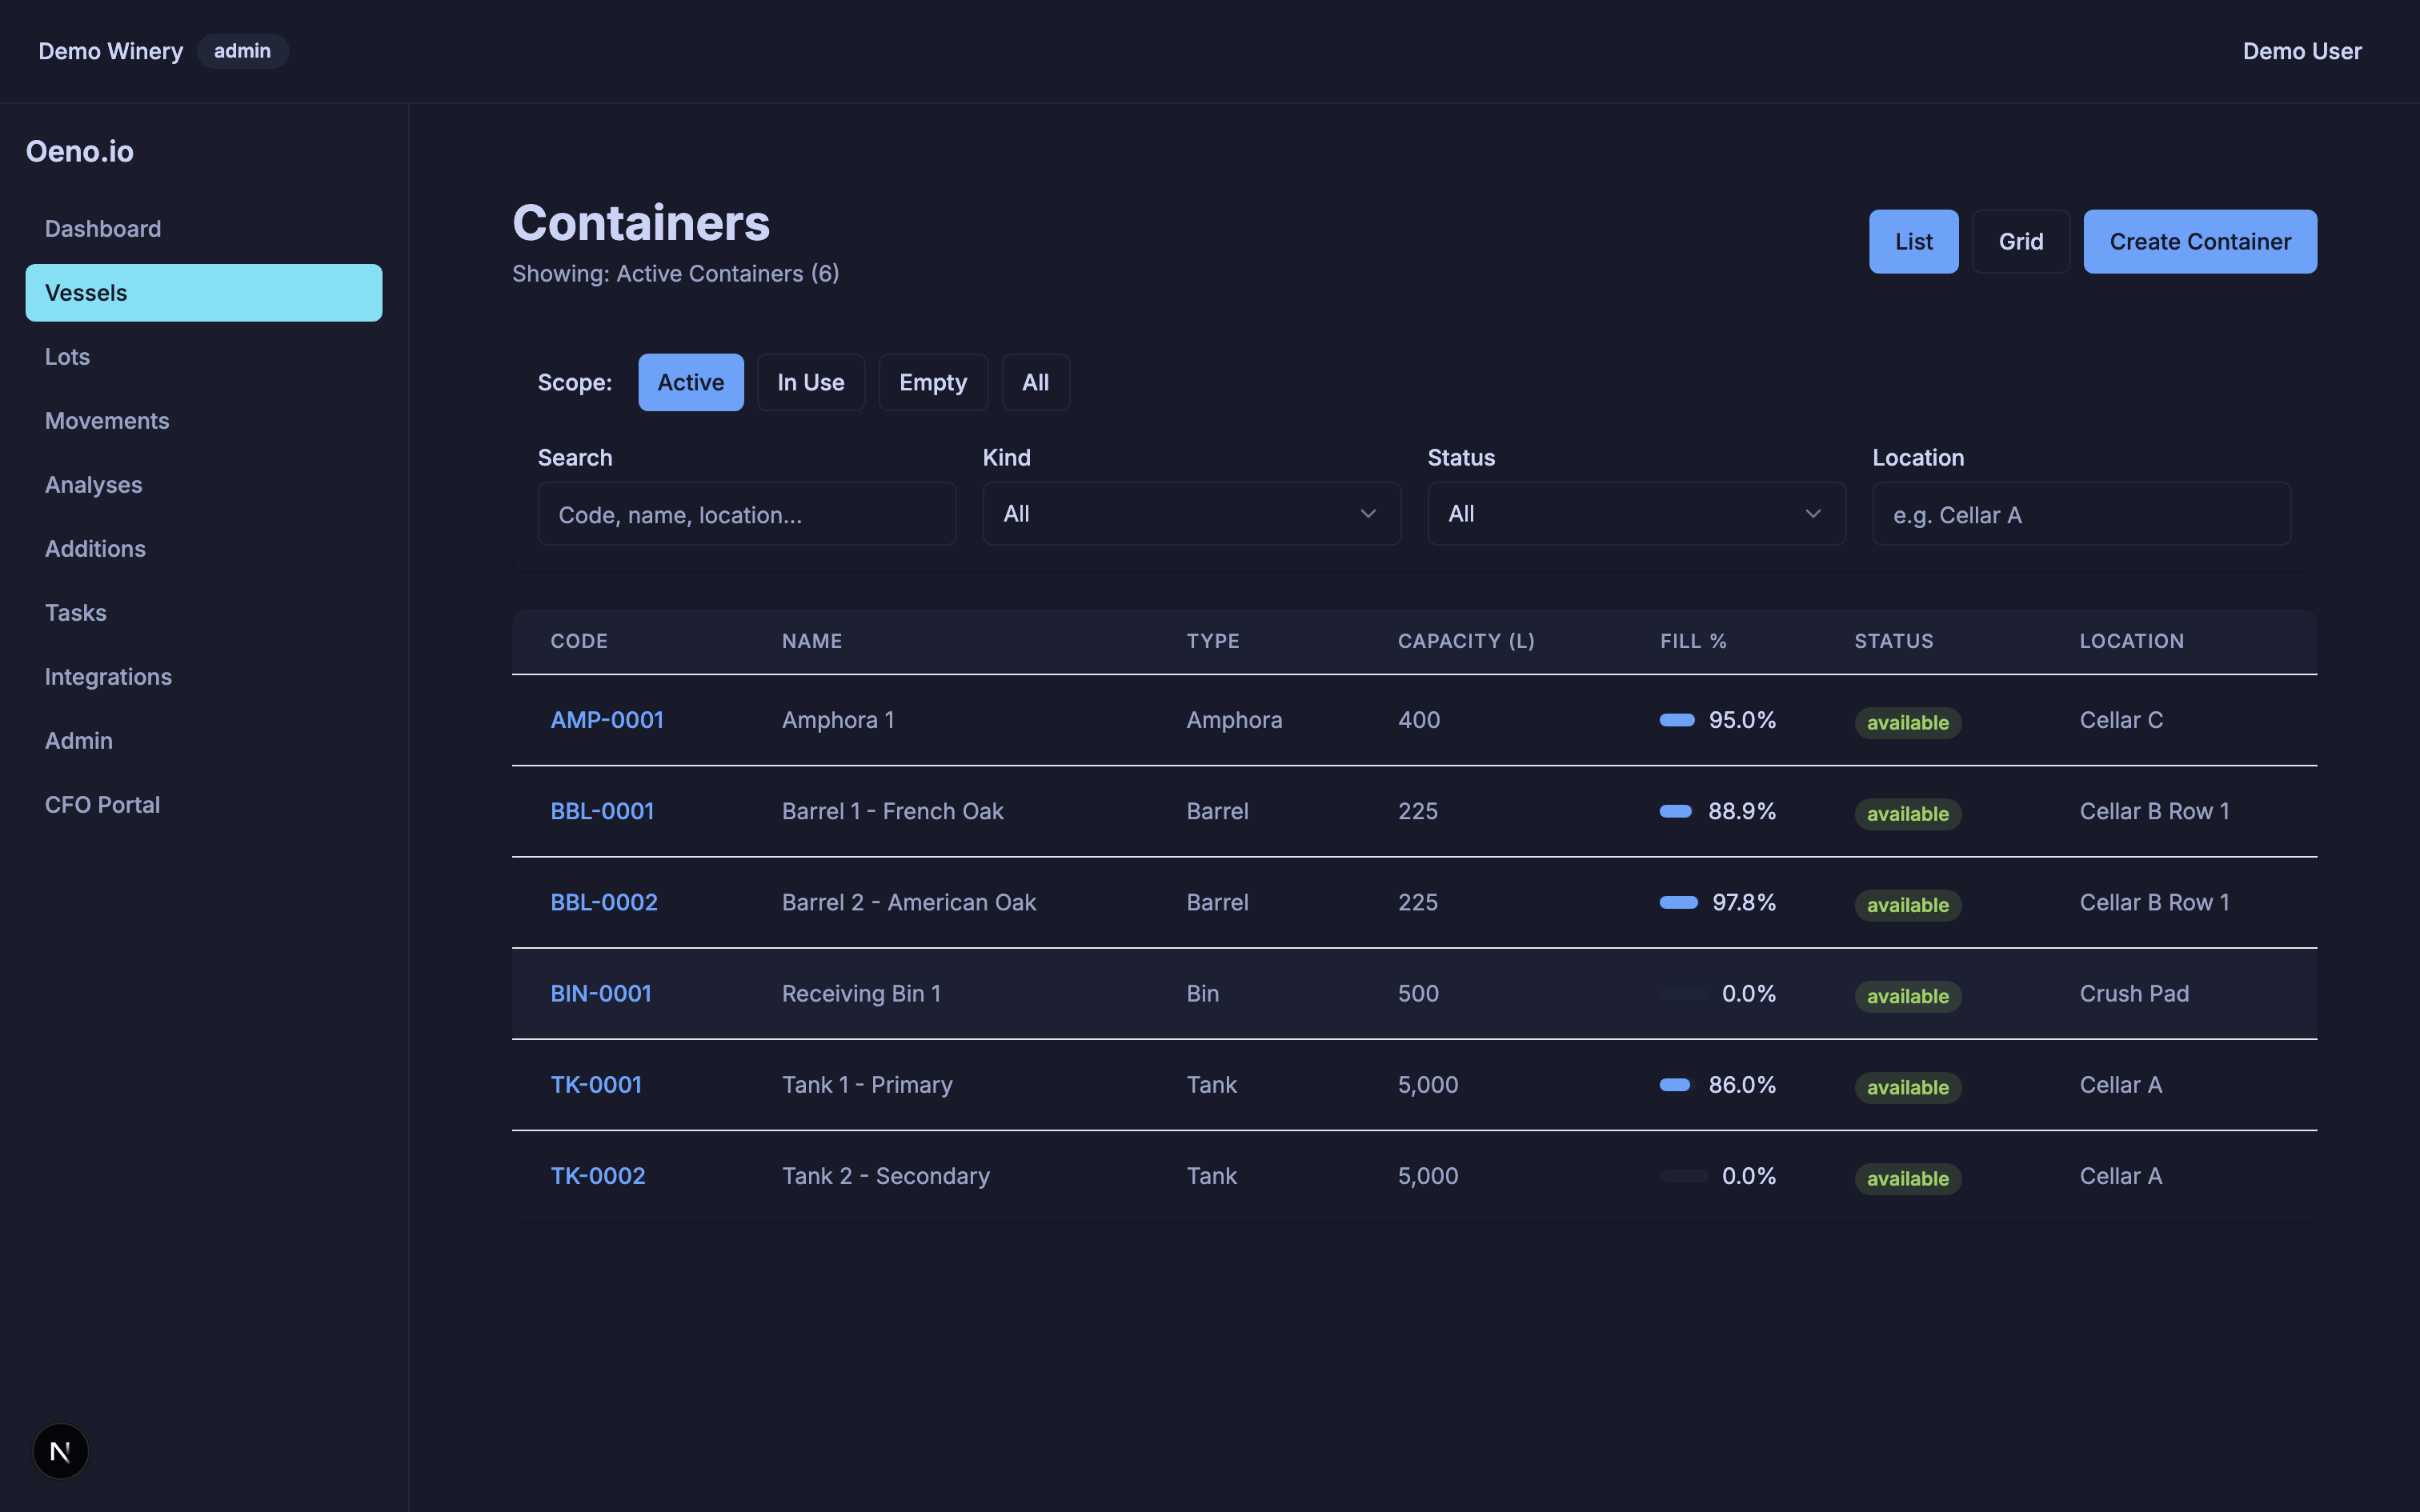Open container BBL-0001 link
The image size is (2420, 1512).
click(602, 811)
